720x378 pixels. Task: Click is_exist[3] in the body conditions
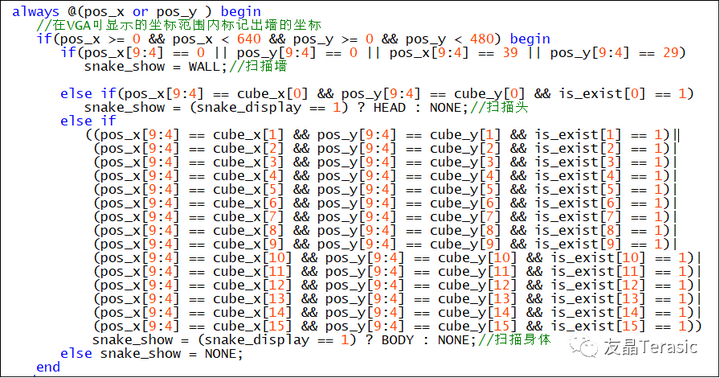[x=578, y=162]
